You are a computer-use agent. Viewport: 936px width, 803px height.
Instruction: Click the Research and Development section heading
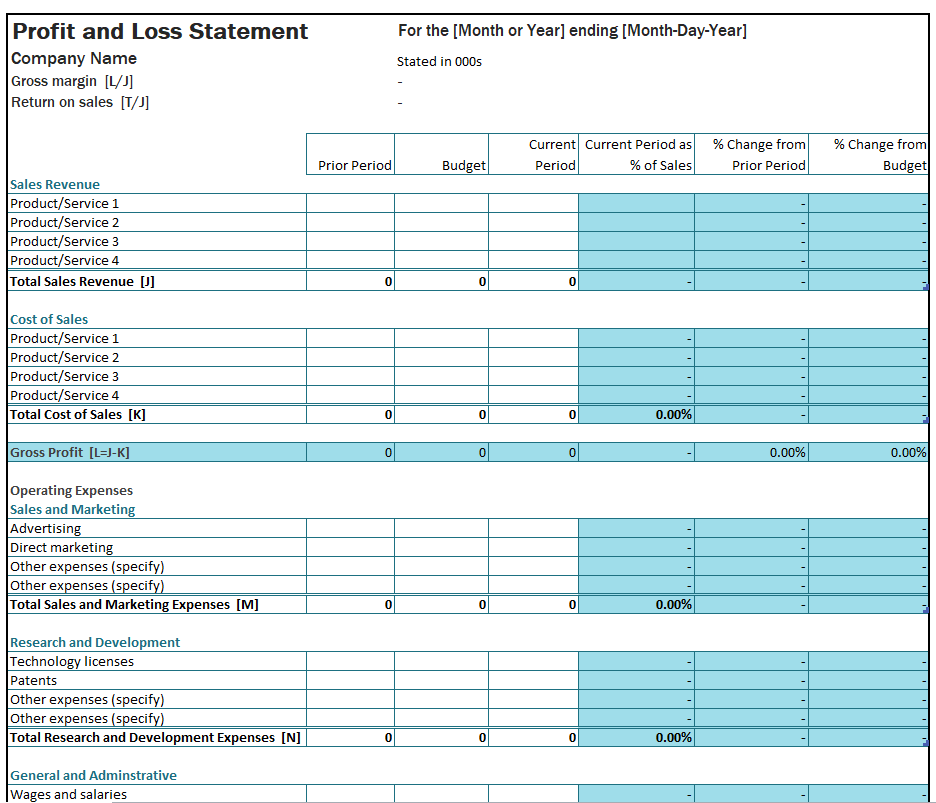[95, 642]
